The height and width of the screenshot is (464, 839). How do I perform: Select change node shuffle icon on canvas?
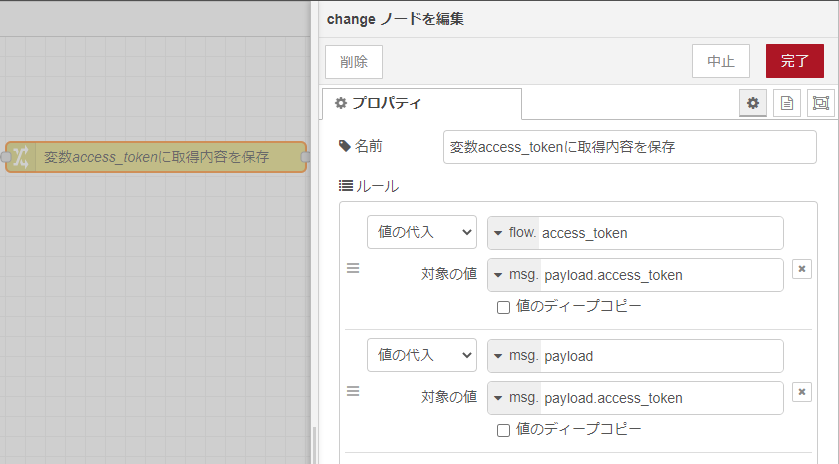coord(21,157)
